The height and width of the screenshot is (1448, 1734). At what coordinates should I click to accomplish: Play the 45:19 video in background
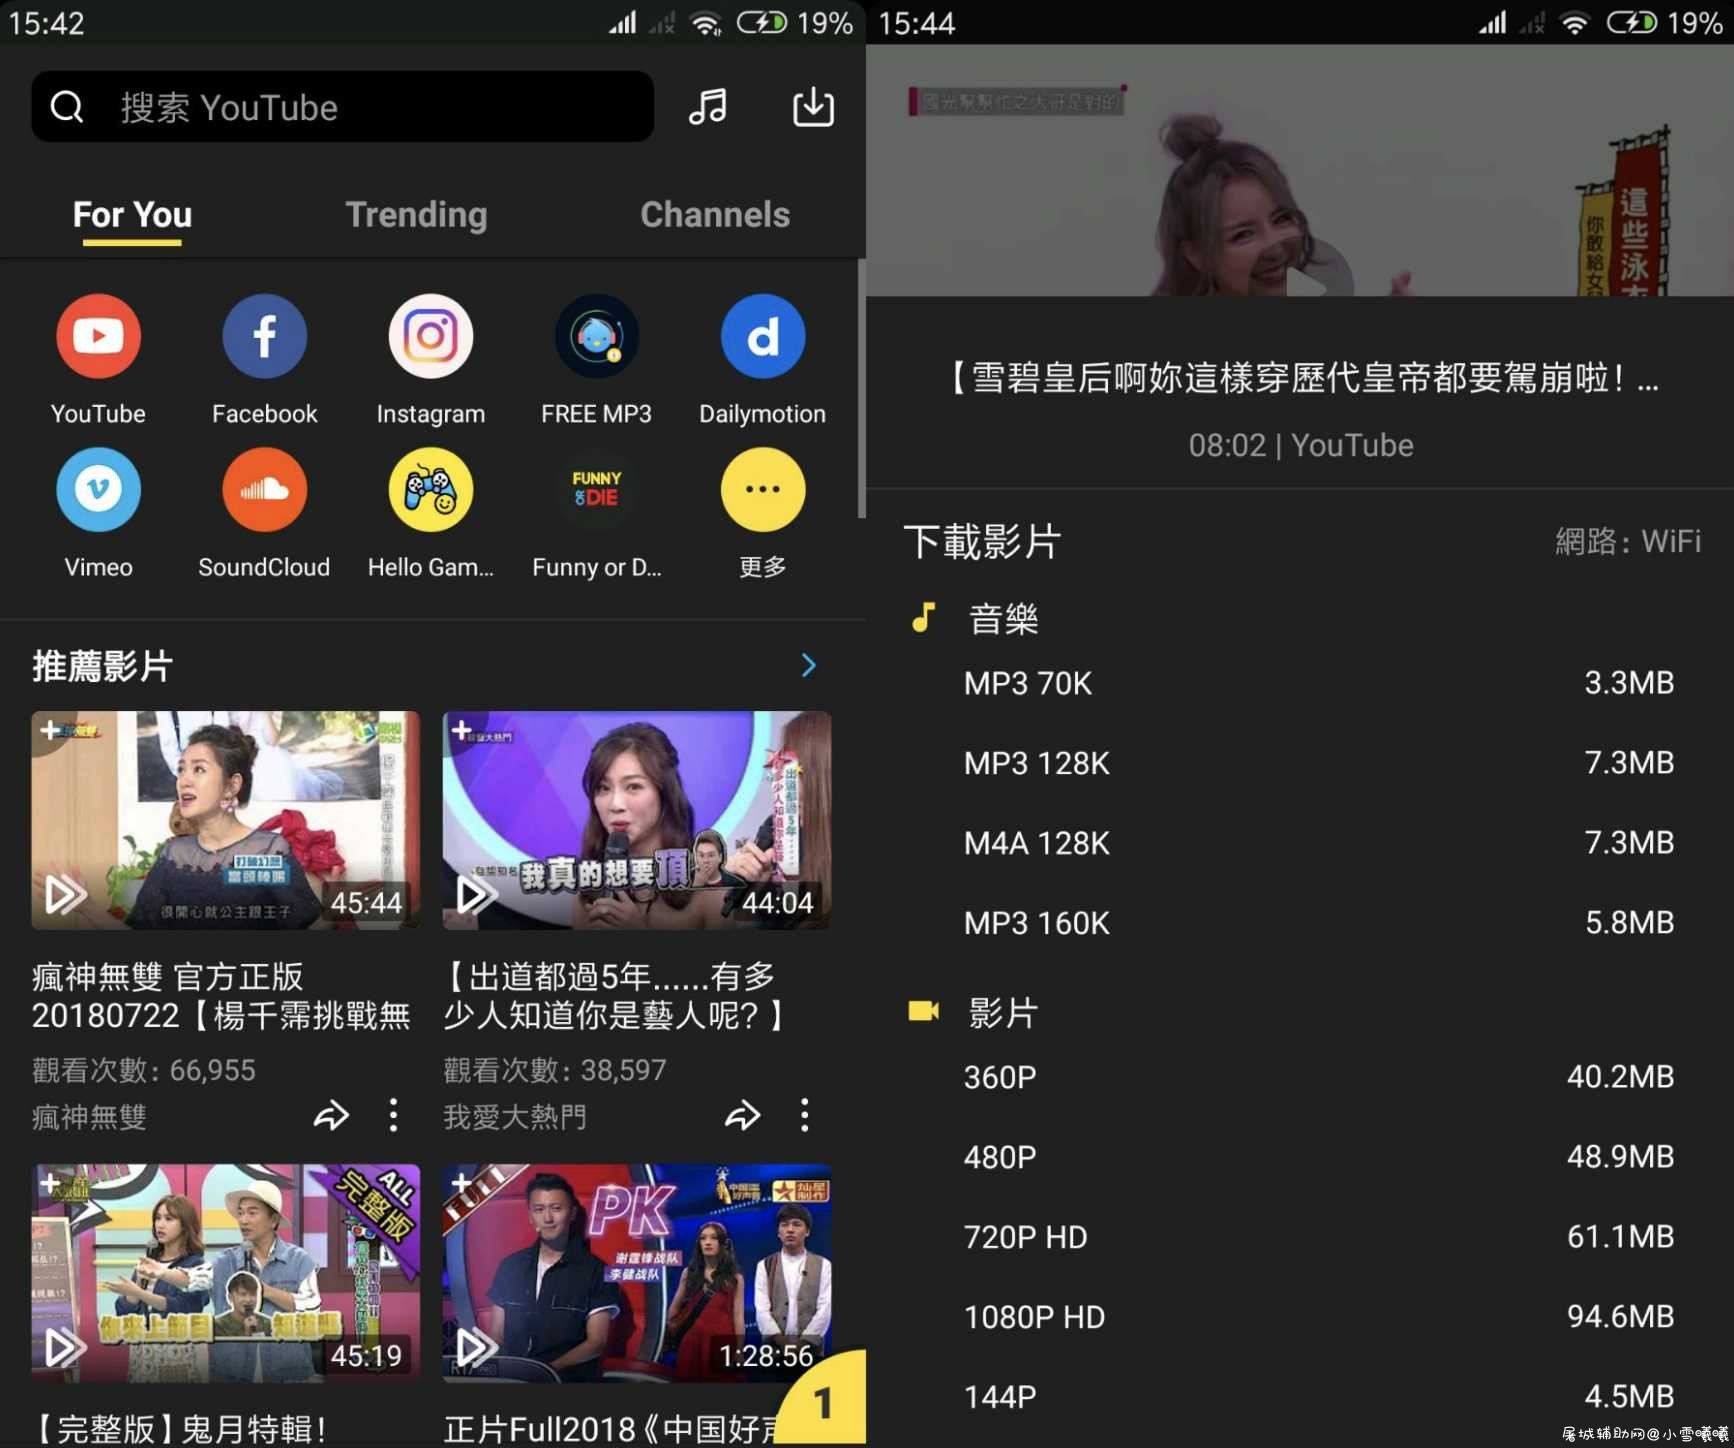[x=65, y=1348]
